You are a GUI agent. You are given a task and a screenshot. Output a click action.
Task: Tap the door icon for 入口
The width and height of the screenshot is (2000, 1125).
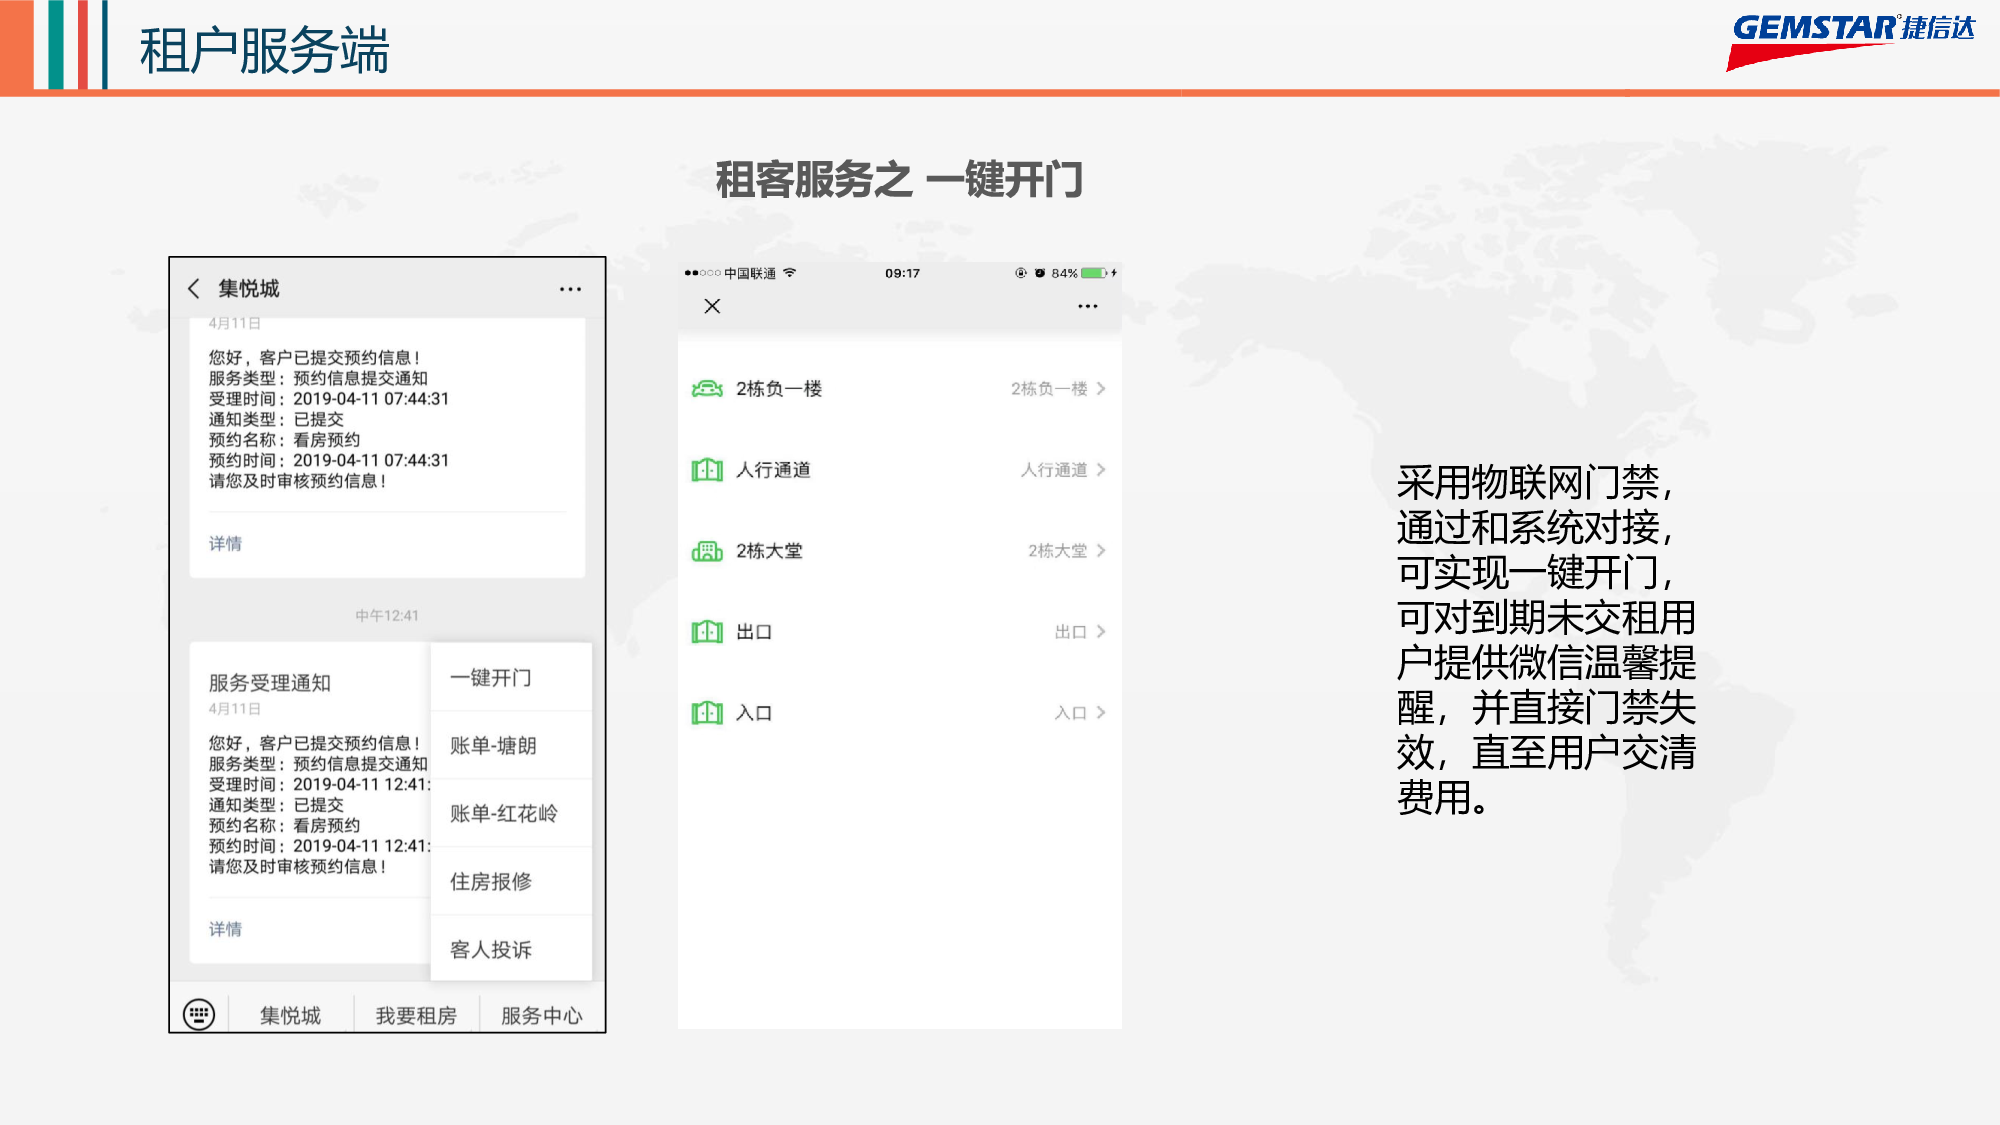(707, 713)
